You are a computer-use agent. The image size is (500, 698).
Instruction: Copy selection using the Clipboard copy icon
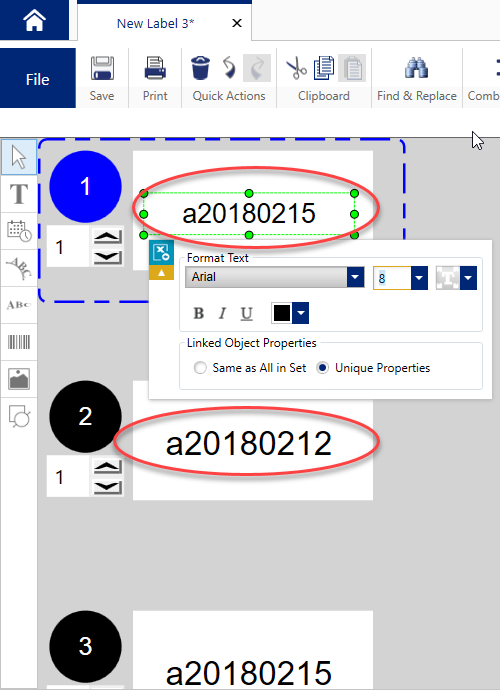324,68
